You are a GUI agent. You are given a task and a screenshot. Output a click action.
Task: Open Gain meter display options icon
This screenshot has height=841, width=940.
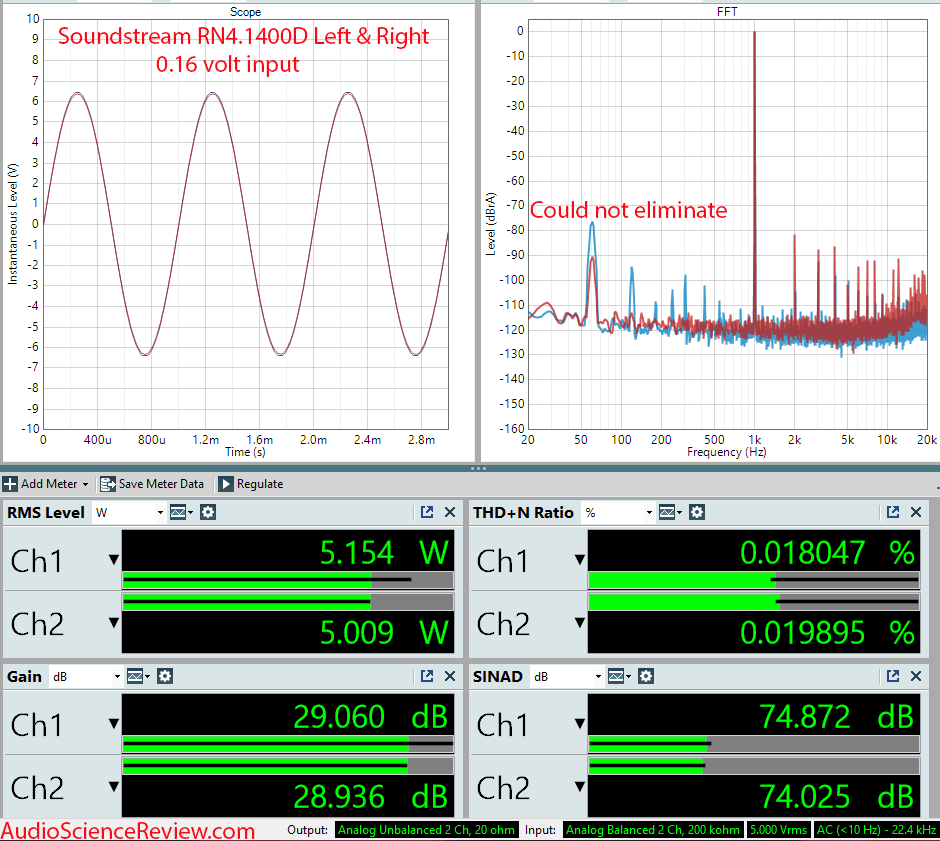138,676
